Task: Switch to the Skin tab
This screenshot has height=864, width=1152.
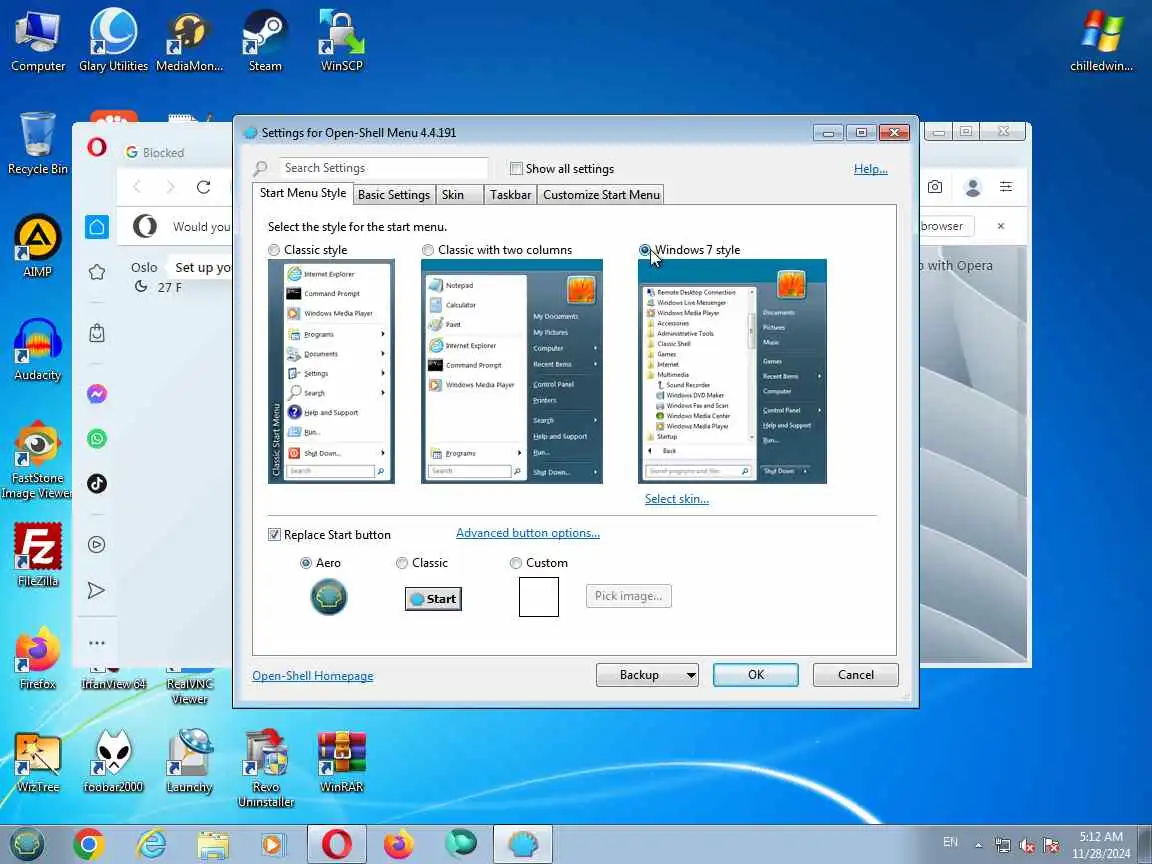Action: click(459, 195)
